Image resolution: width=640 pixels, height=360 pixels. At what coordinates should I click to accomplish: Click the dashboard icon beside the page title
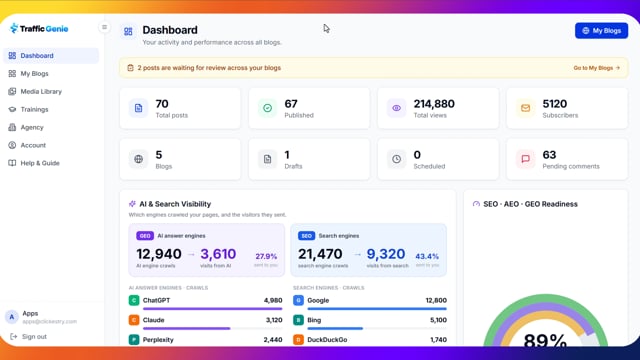pos(128,31)
